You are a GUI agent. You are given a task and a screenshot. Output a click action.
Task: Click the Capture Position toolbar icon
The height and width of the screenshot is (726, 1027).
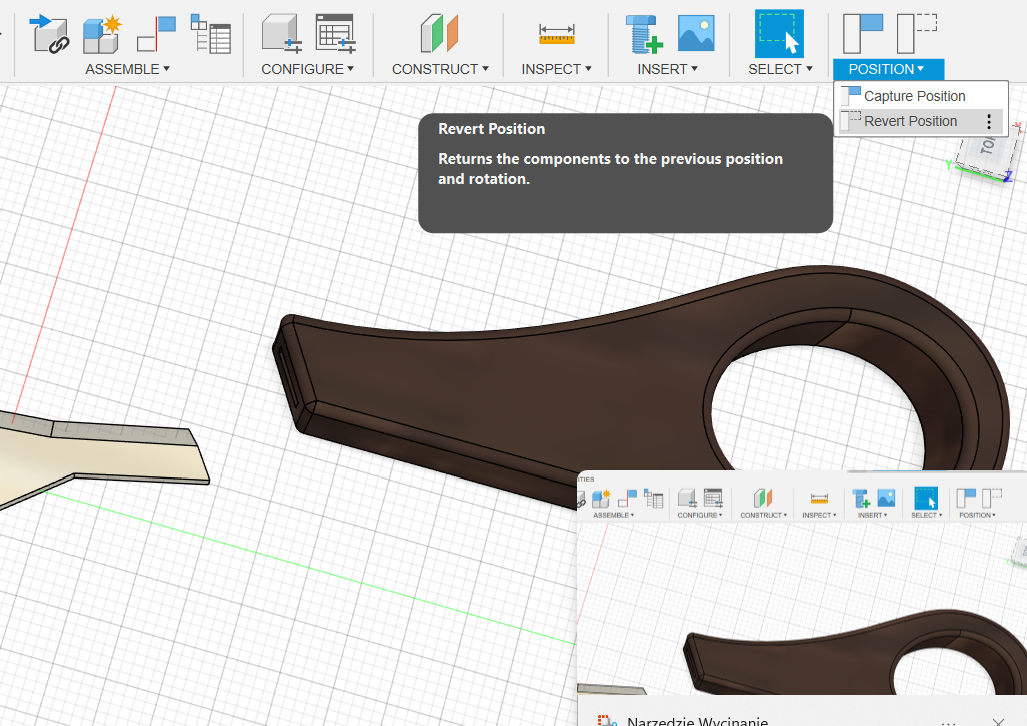pyautogui.click(x=862, y=33)
